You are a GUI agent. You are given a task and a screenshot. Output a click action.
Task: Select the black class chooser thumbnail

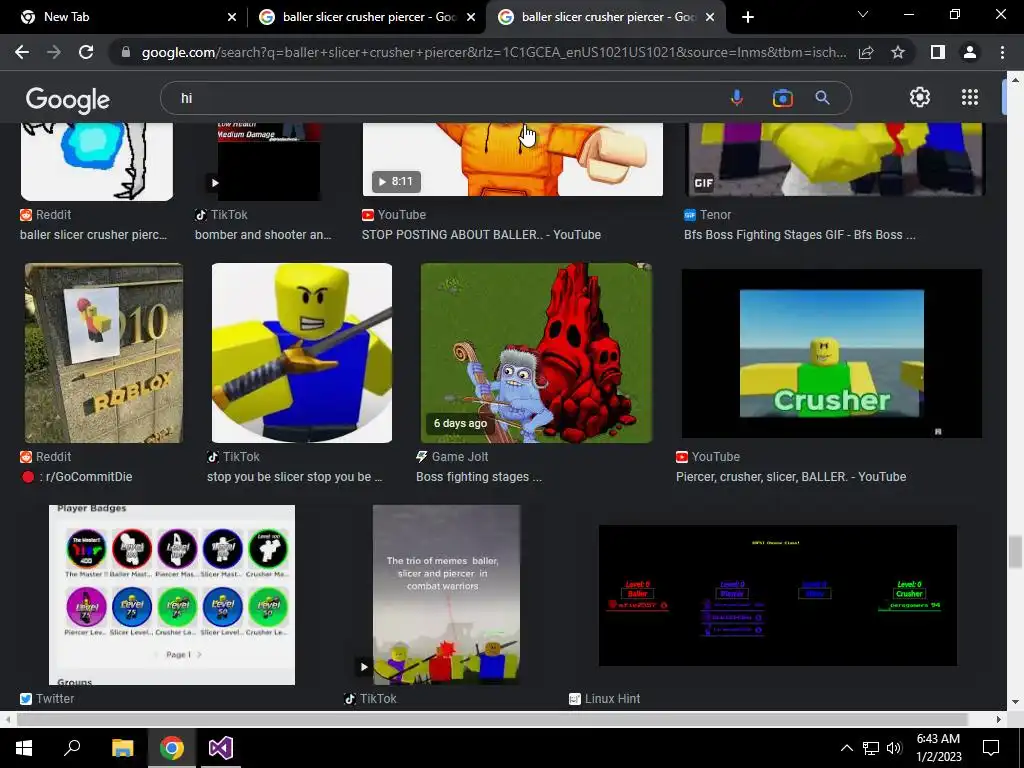pyautogui.click(x=778, y=595)
